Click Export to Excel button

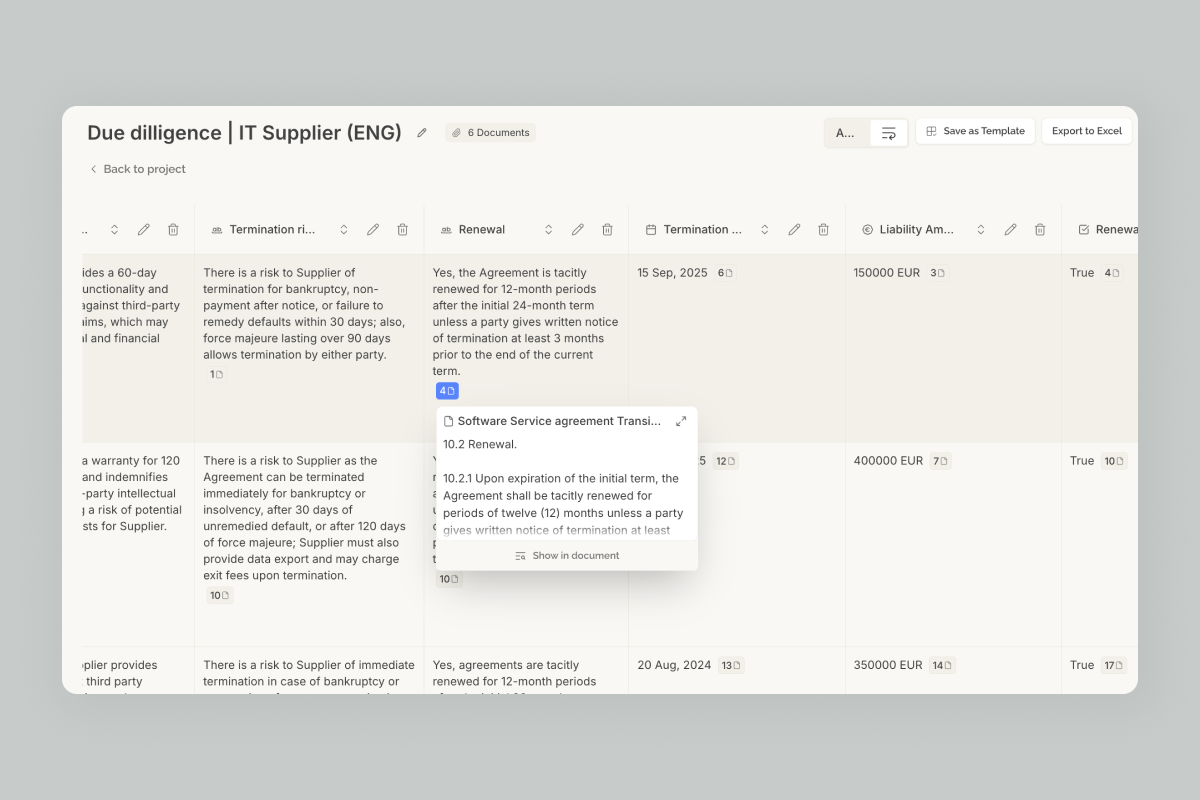click(x=1087, y=131)
